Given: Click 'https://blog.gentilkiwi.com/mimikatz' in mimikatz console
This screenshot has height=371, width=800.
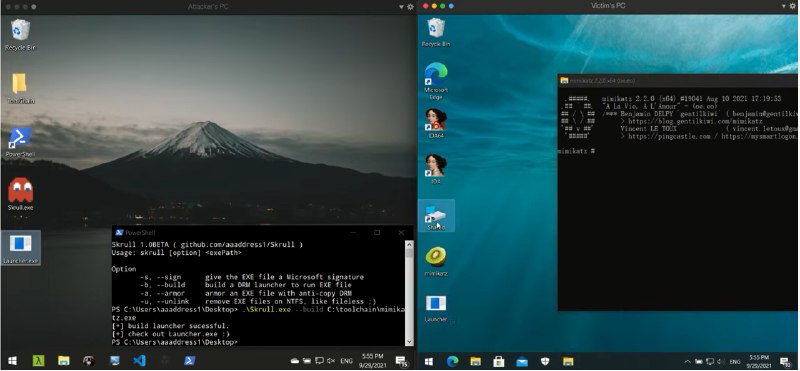Looking at the screenshot, I should pyautogui.click(x=695, y=121).
